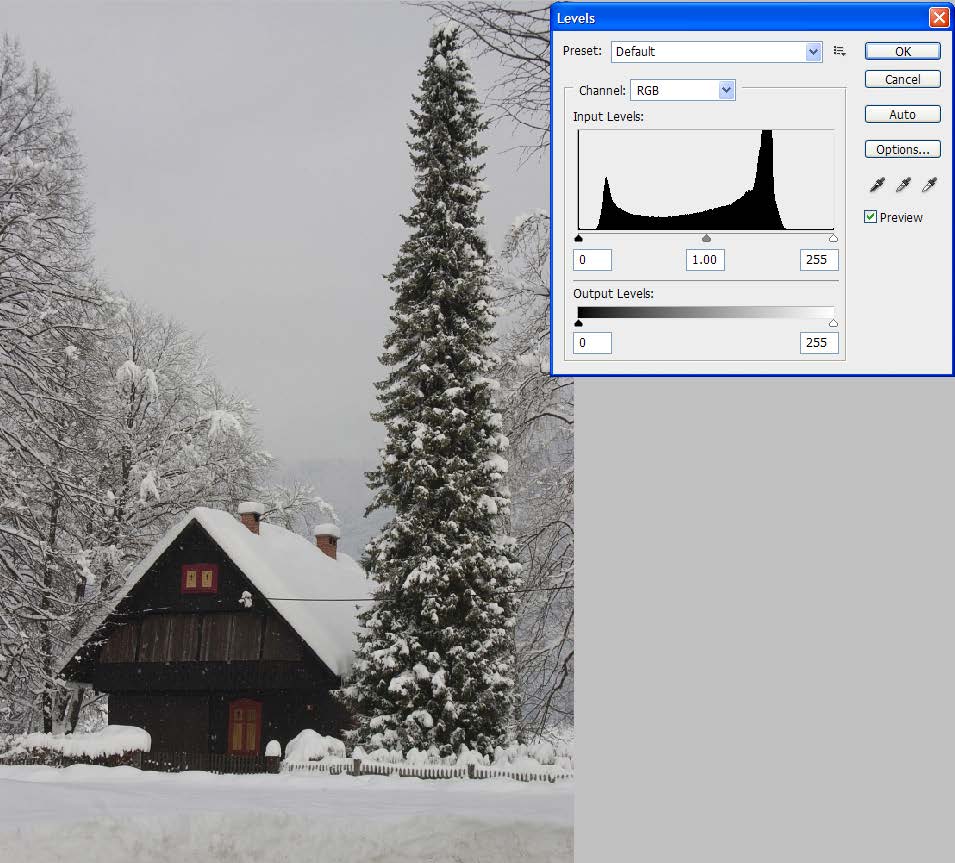Expand the Channel dropdown set to RGB
This screenshot has height=863, width=955.
coord(682,90)
